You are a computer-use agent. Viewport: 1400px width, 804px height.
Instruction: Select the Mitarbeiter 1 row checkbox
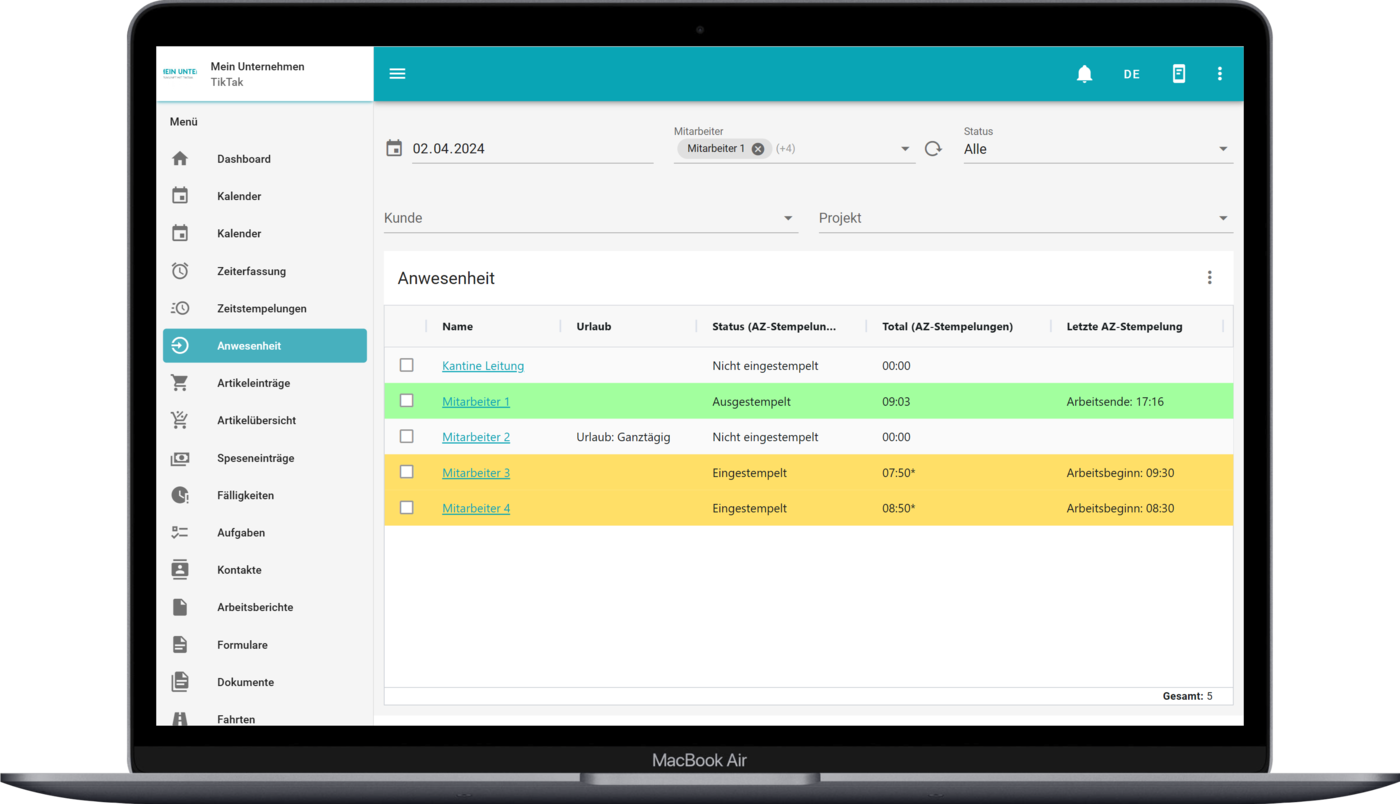tap(407, 401)
